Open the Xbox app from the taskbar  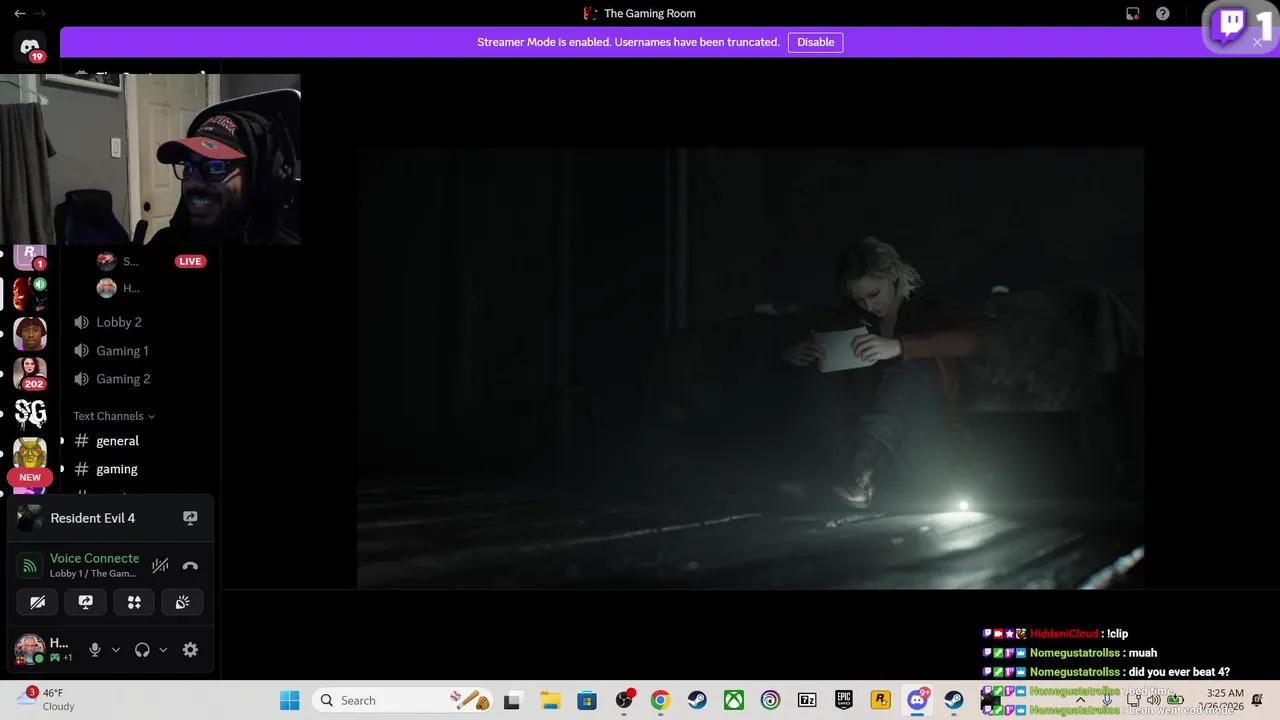[734, 700]
